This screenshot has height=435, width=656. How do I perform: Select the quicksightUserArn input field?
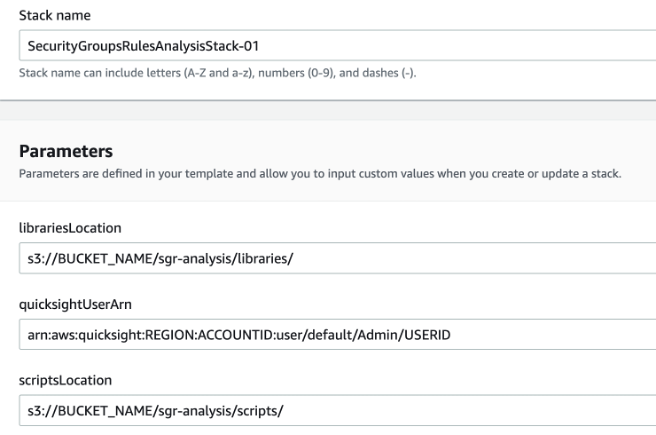coord(337,335)
